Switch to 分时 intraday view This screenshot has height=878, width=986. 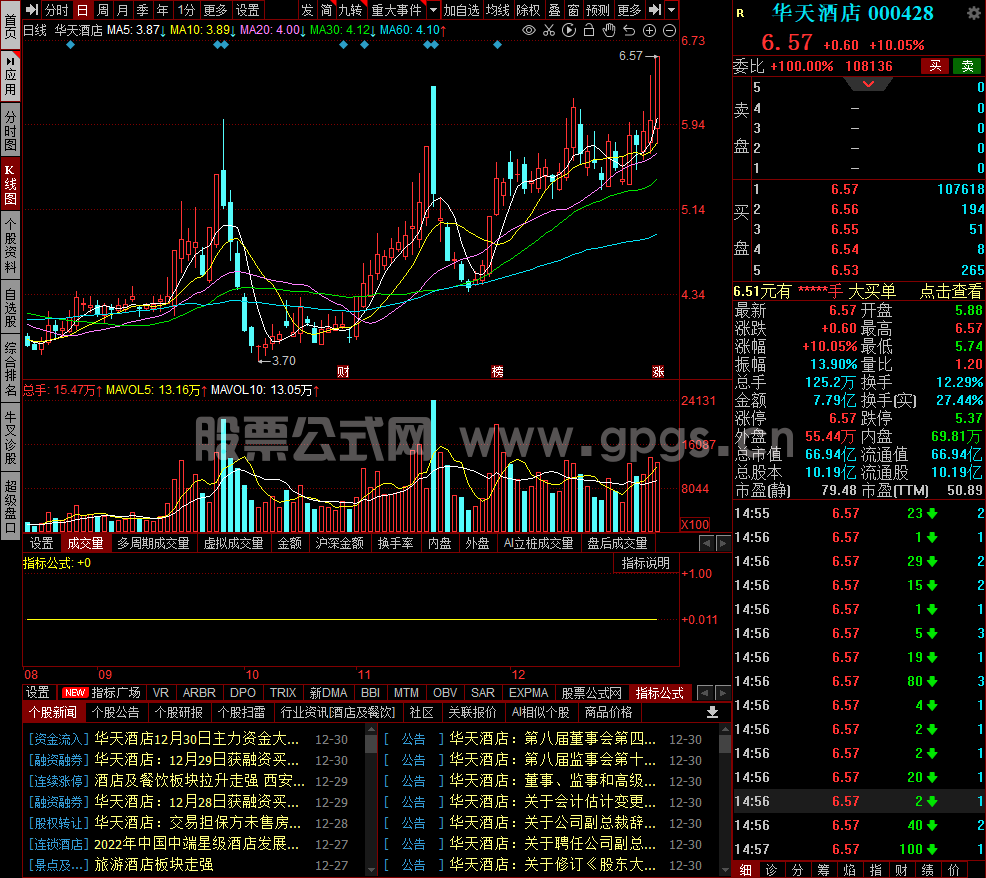coord(56,10)
